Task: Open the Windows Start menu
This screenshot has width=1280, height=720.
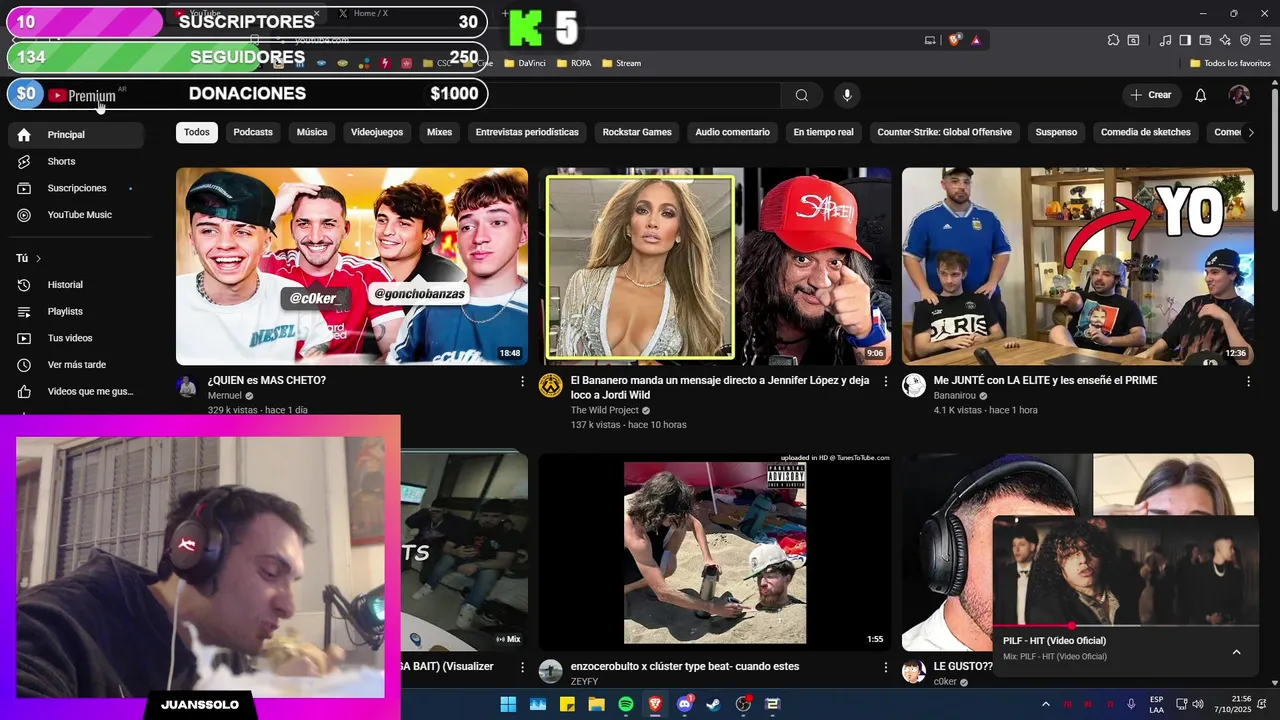Action: coord(508,704)
